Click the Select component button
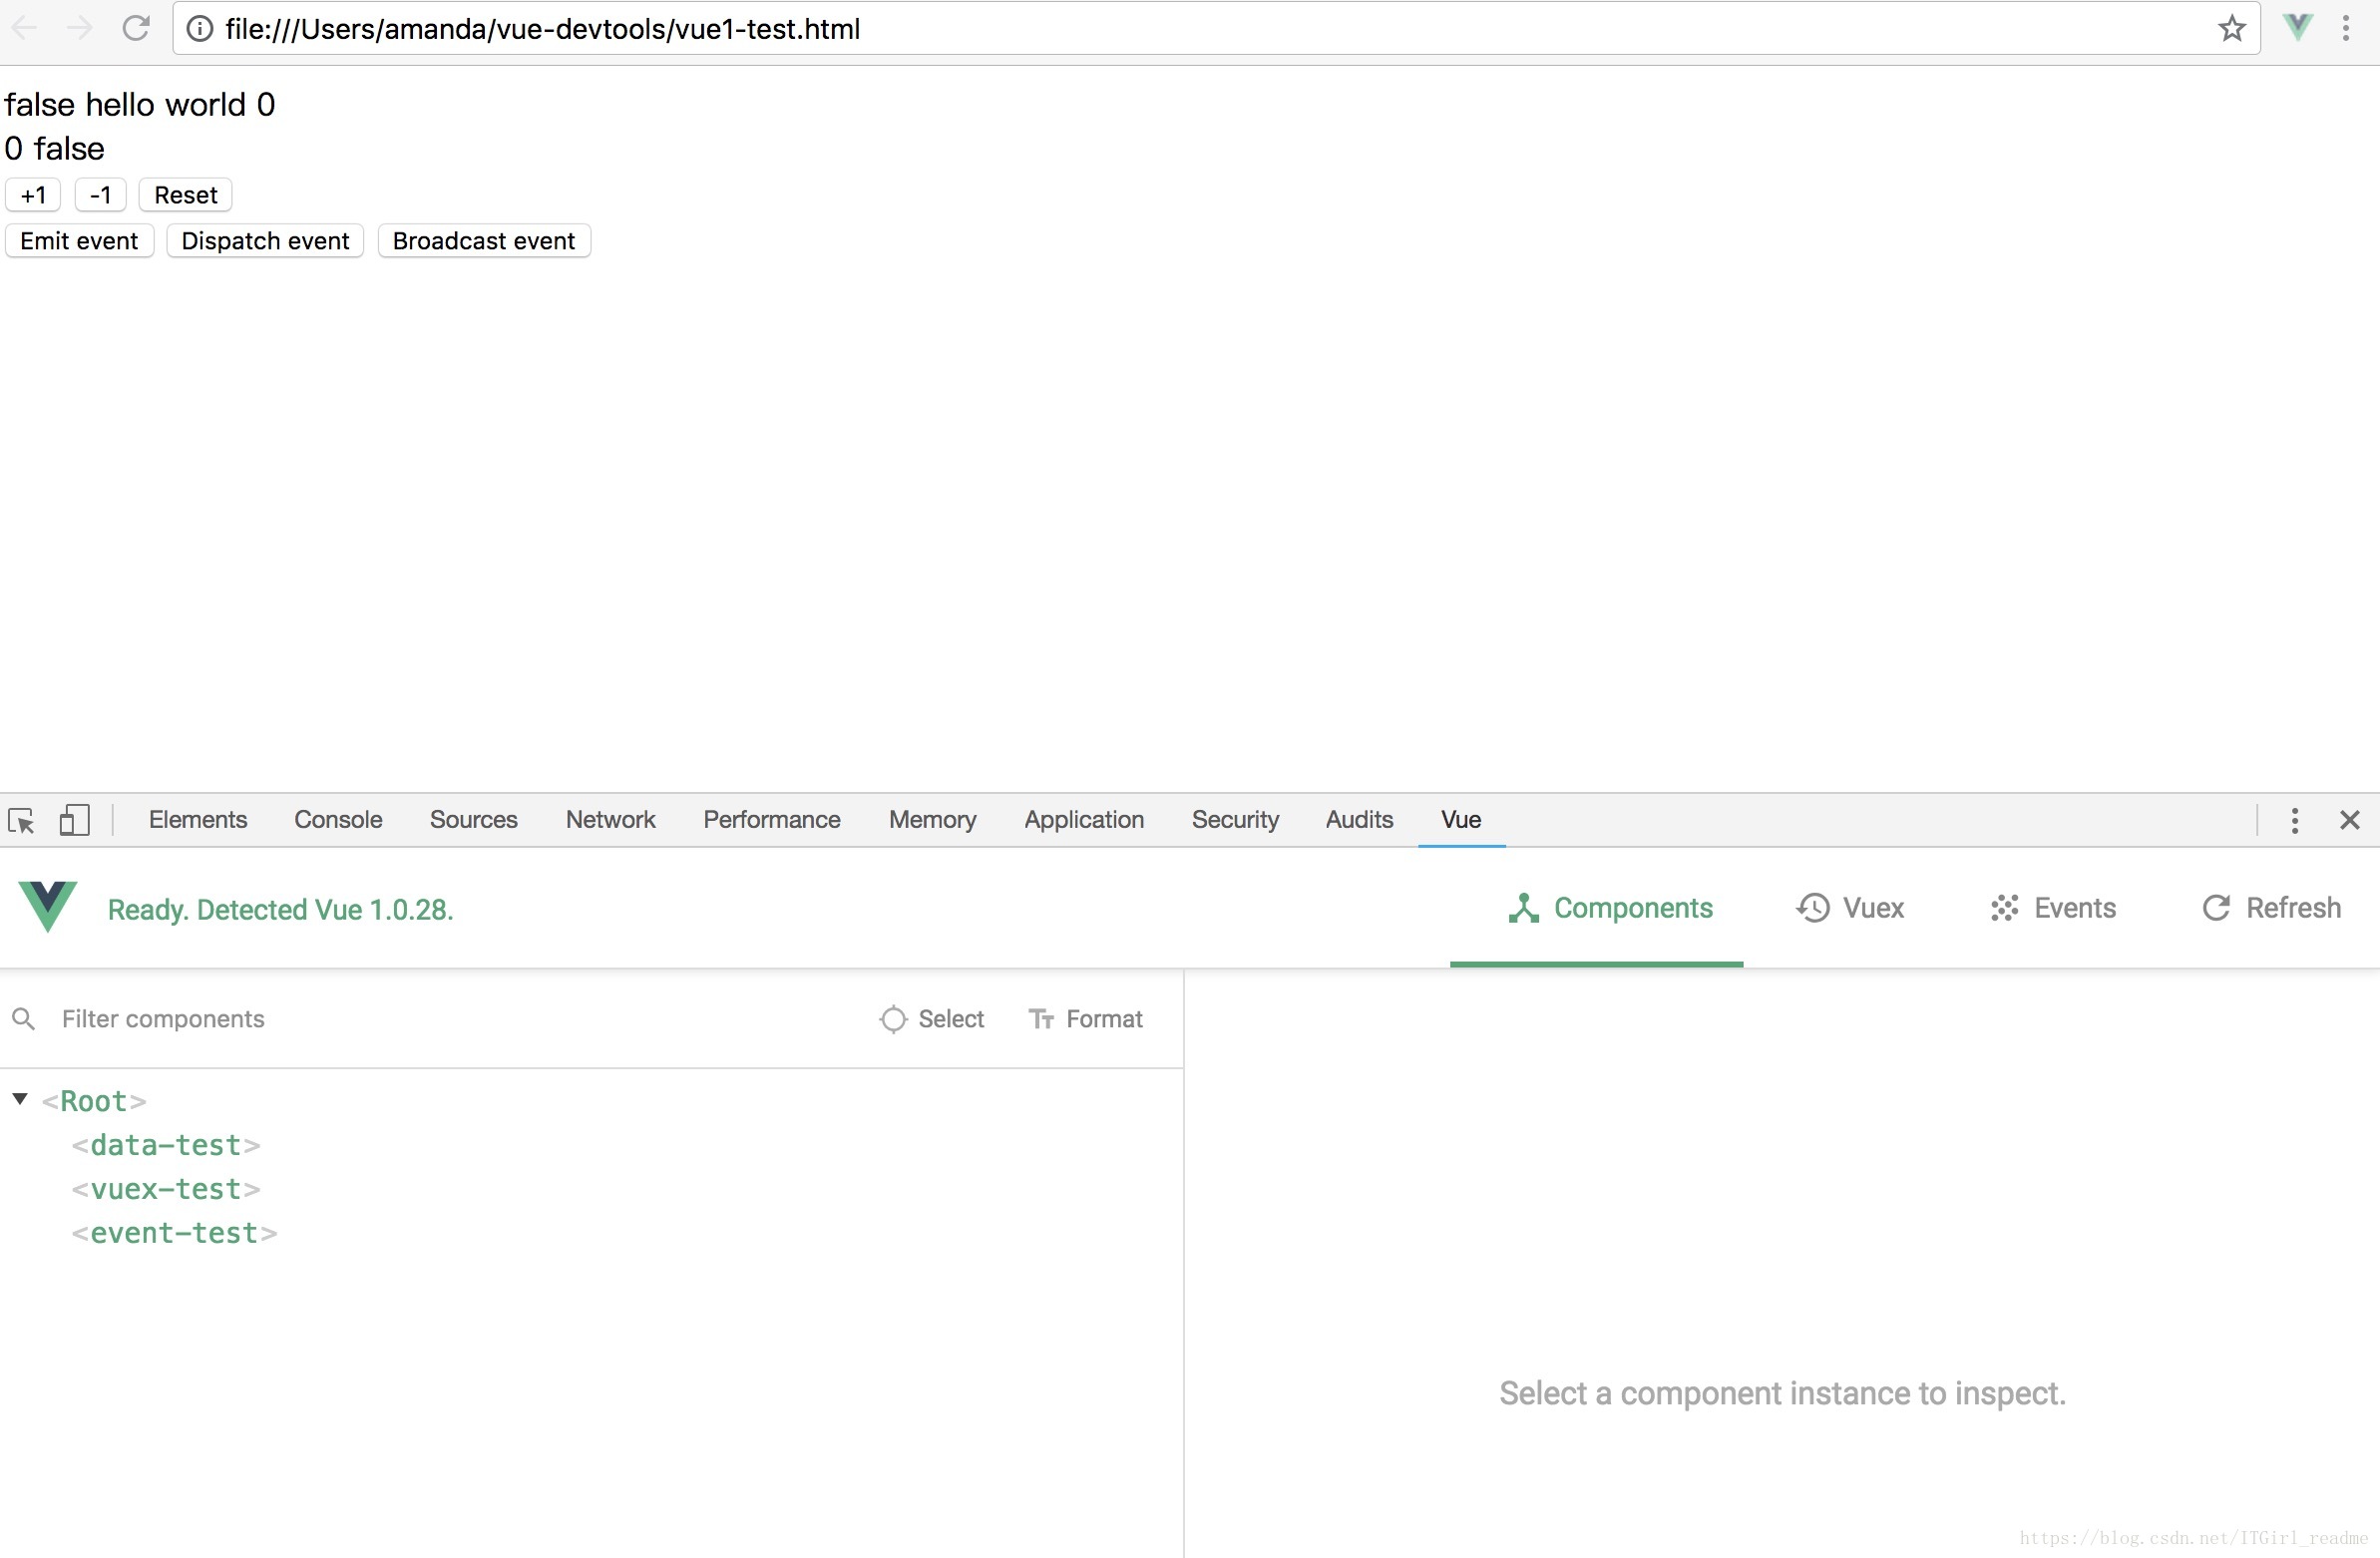Viewport: 2380px width, 1558px height. pos(931,1019)
